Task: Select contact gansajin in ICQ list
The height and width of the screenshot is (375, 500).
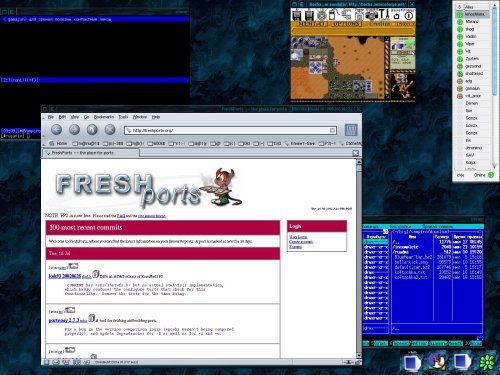Action: tap(473, 88)
